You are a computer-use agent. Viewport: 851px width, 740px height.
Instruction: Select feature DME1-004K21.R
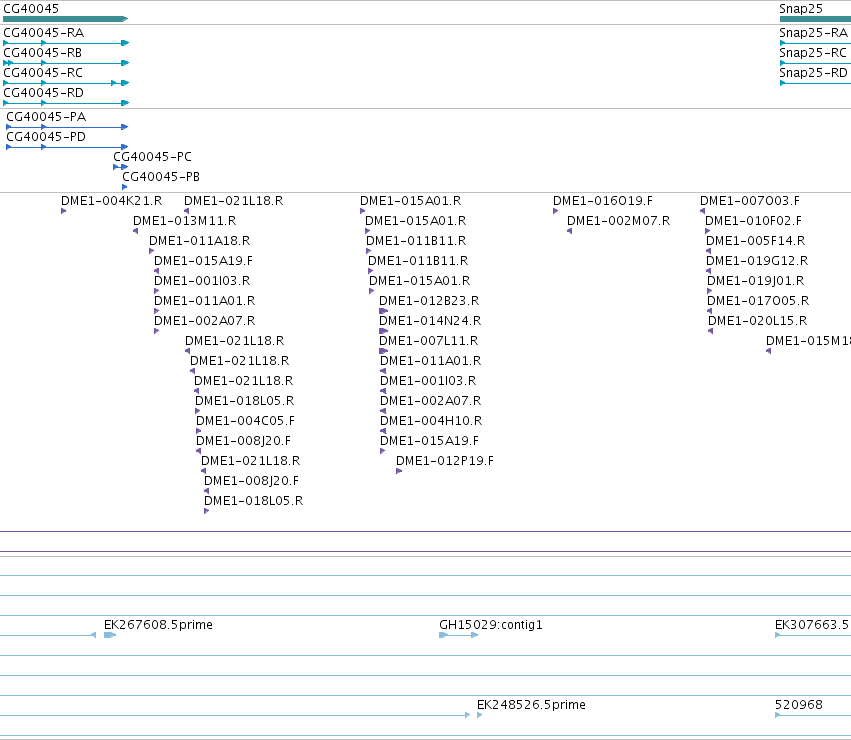pos(112,201)
